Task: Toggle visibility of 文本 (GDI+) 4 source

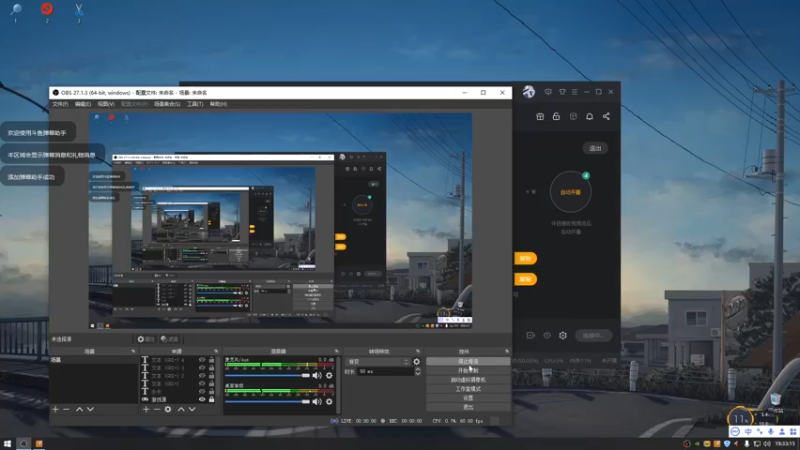Action: (x=202, y=360)
